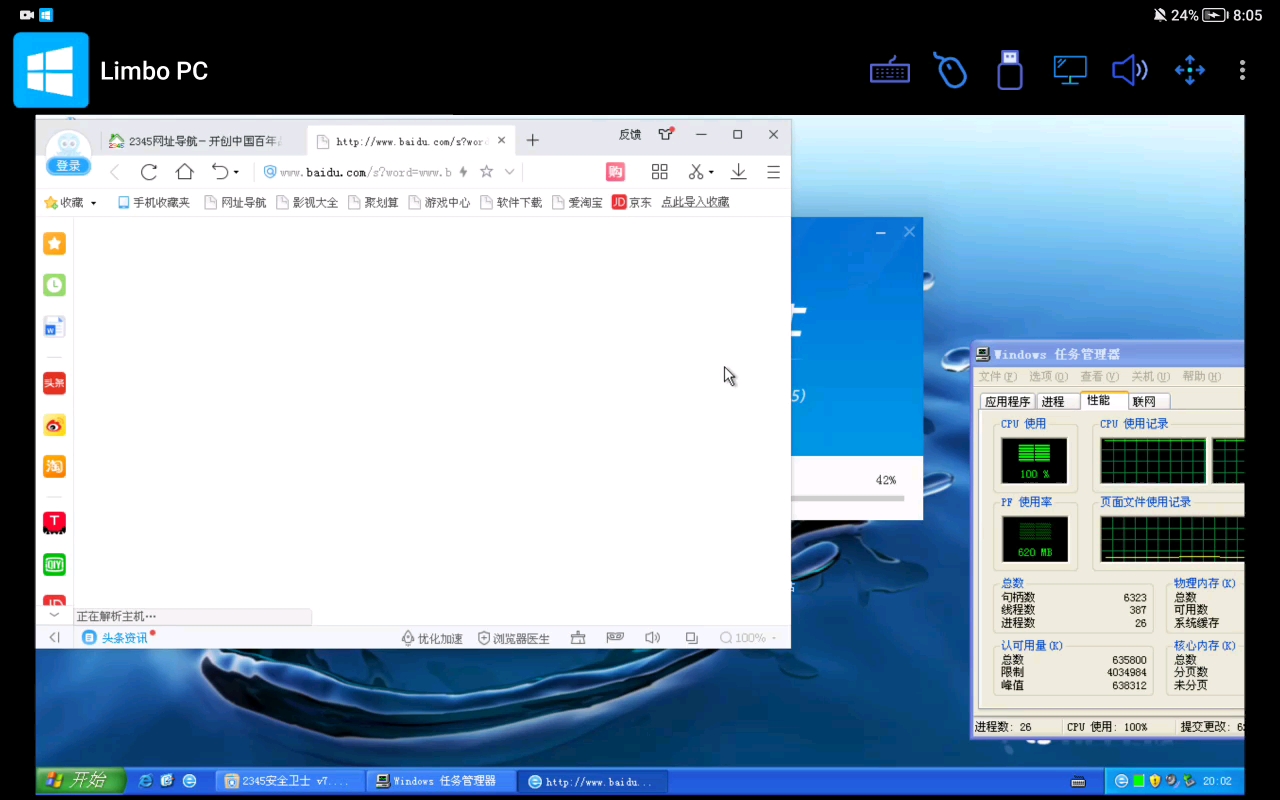
Task: Open the Word document icon in sidebar
Action: coord(54,326)
